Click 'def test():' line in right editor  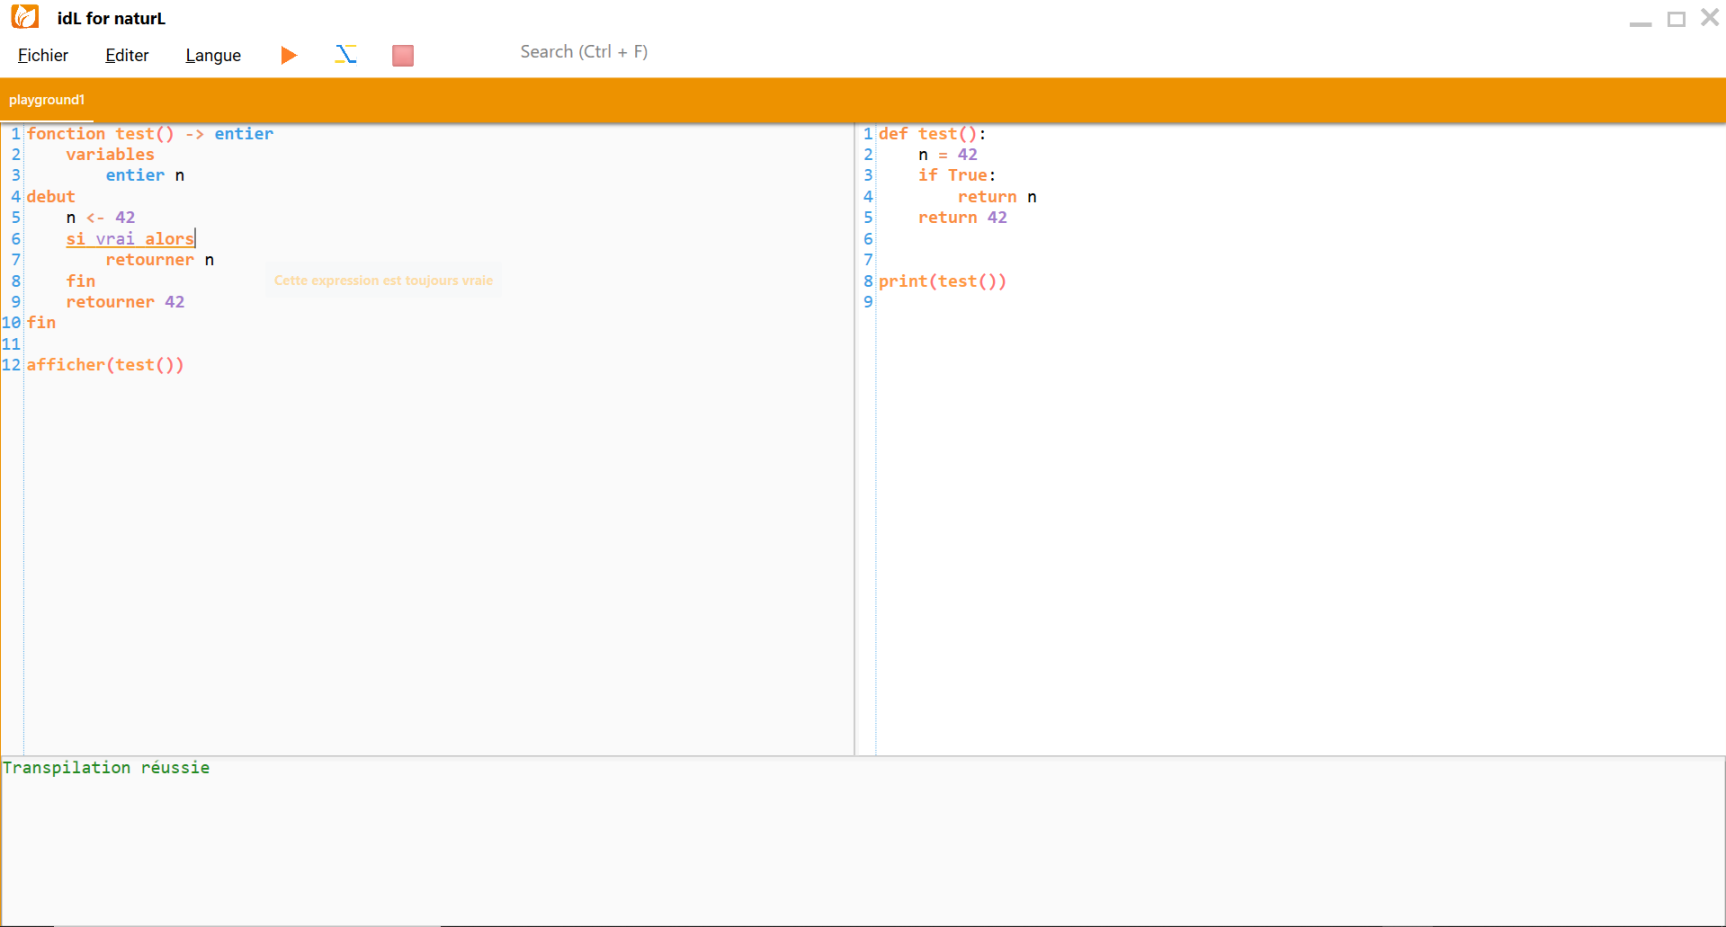point(932,134)
